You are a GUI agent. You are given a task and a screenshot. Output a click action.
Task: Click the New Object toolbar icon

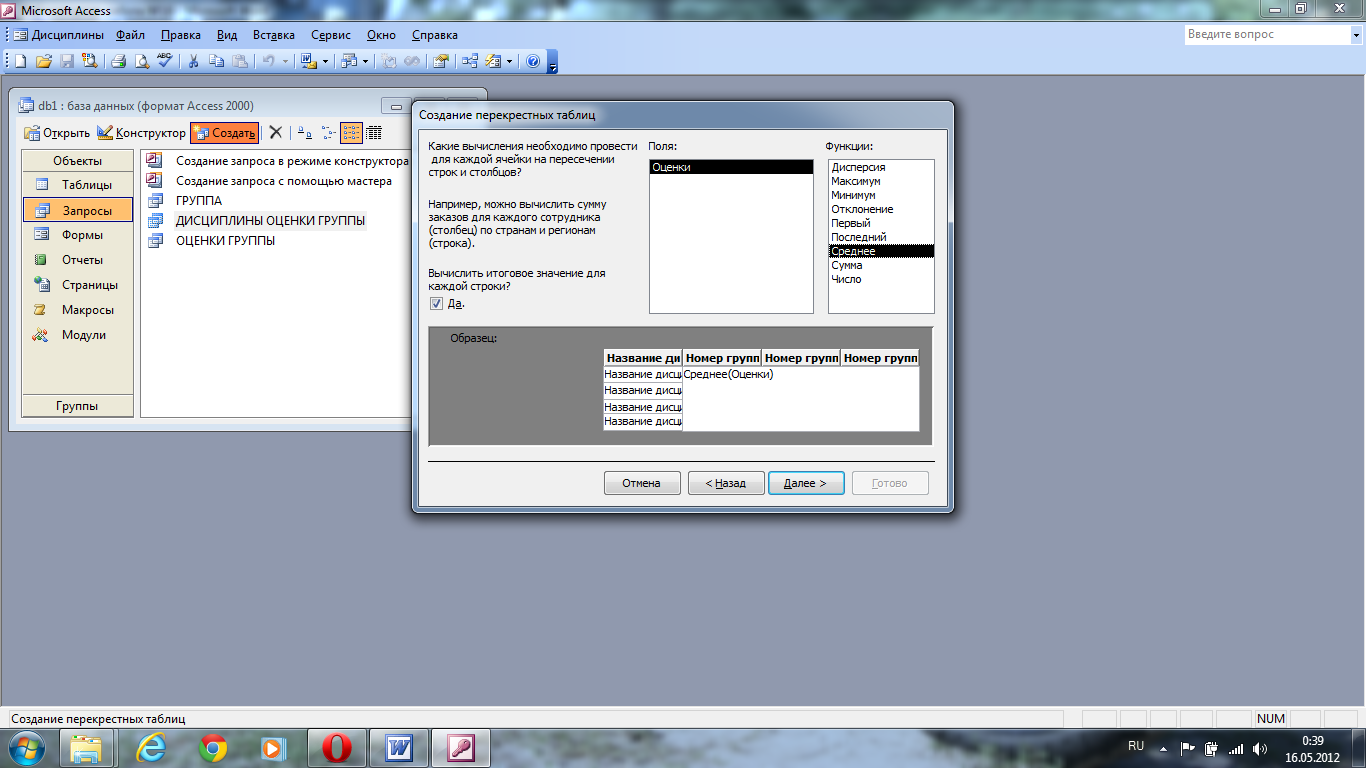tap(494, 61)
